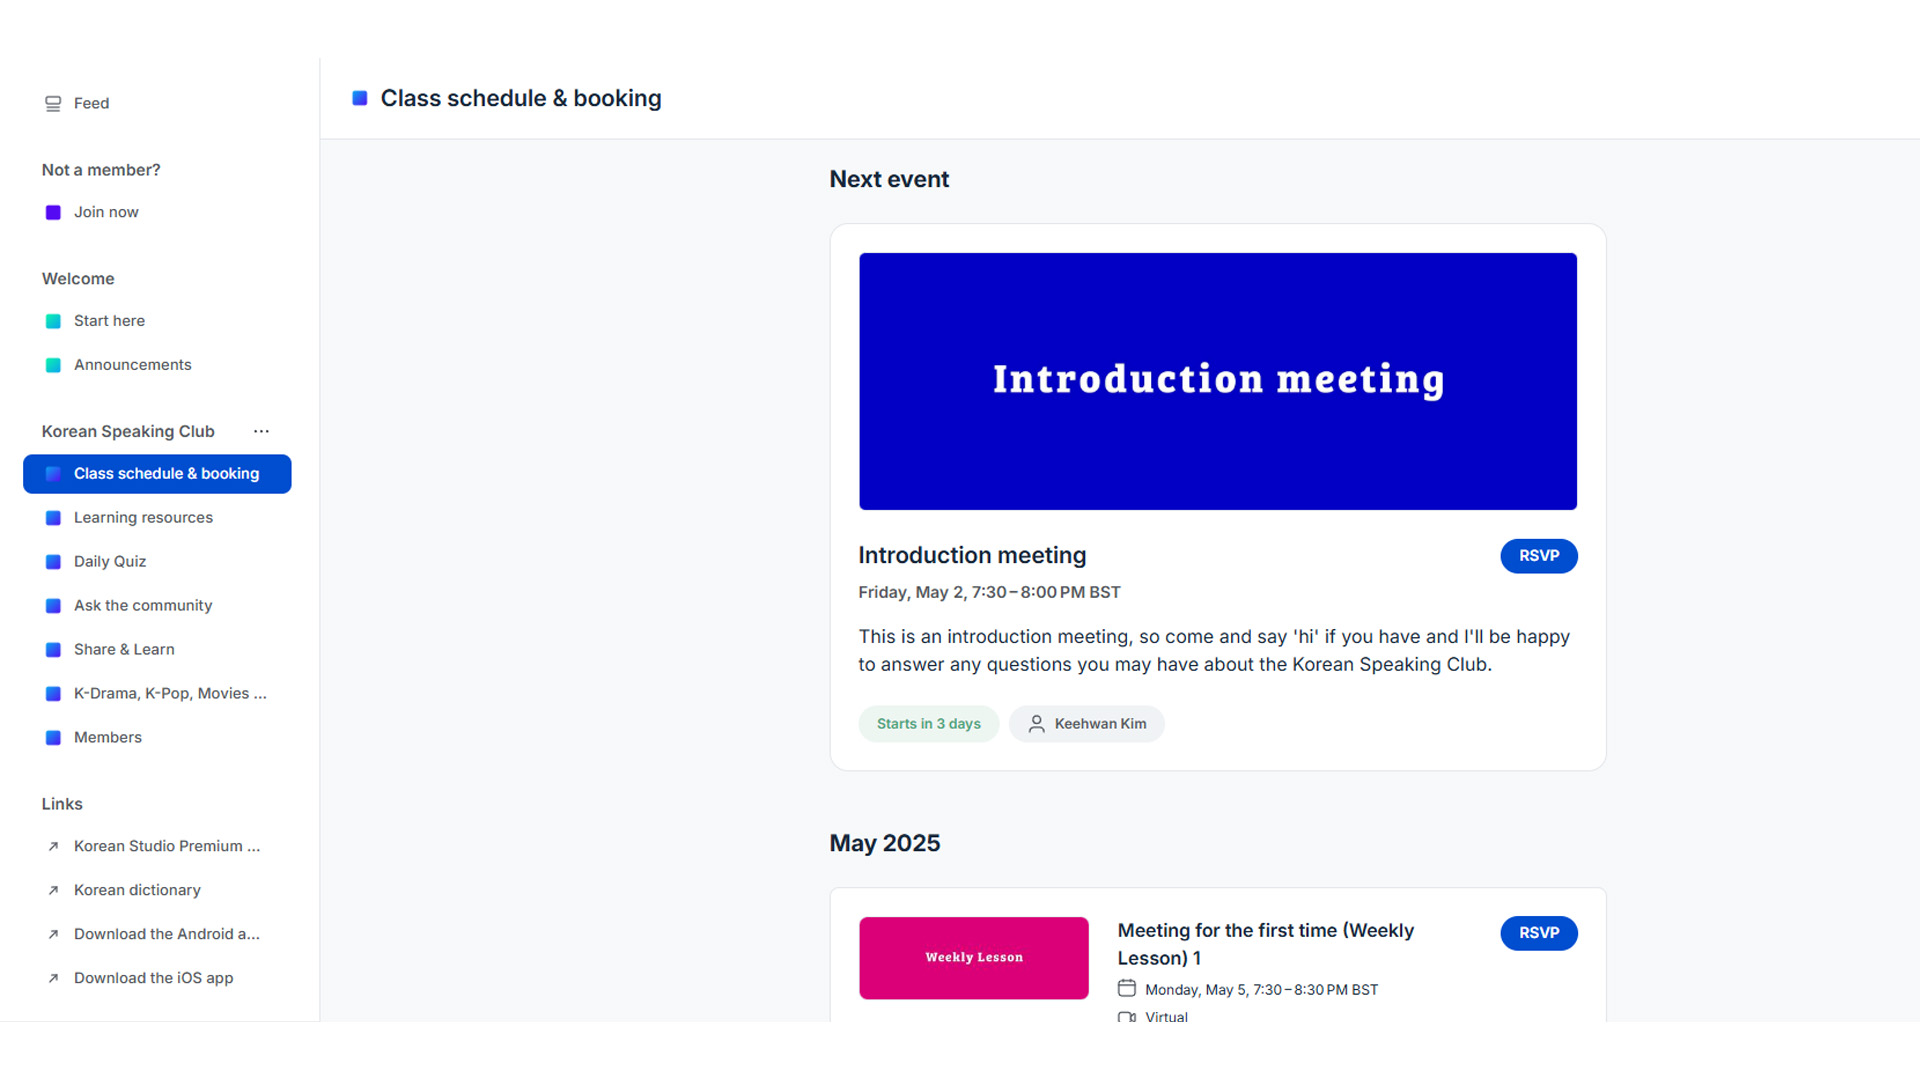
Task: Open K-Drama, K-Pop, Movies space
Action: 170,694
